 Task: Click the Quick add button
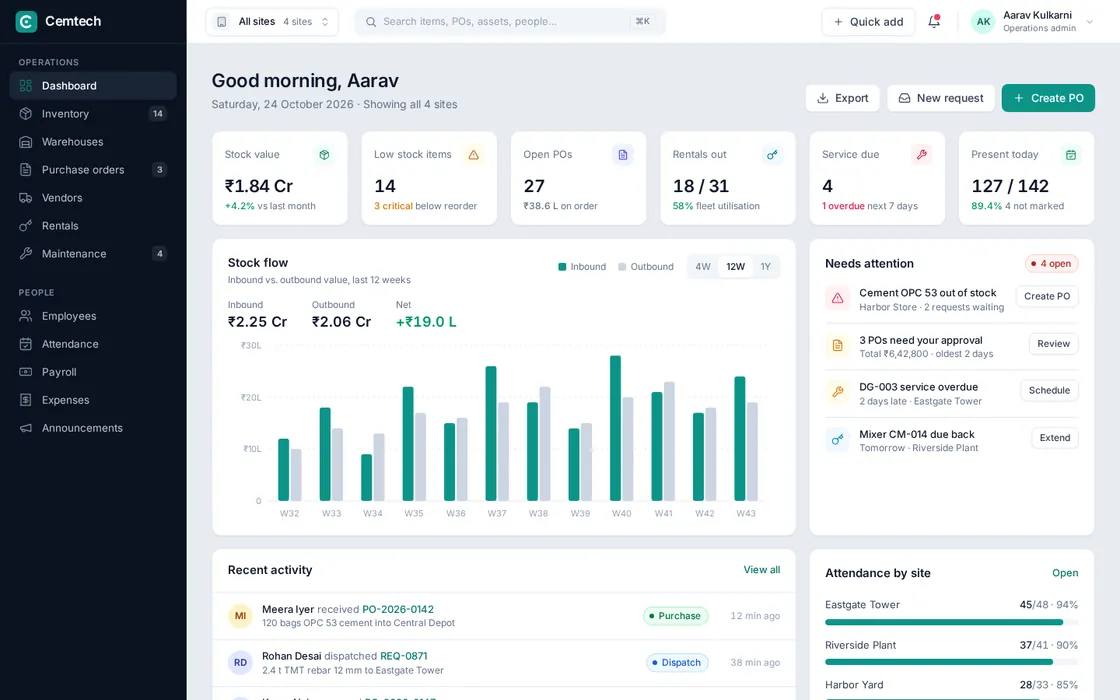coord(868,21)
